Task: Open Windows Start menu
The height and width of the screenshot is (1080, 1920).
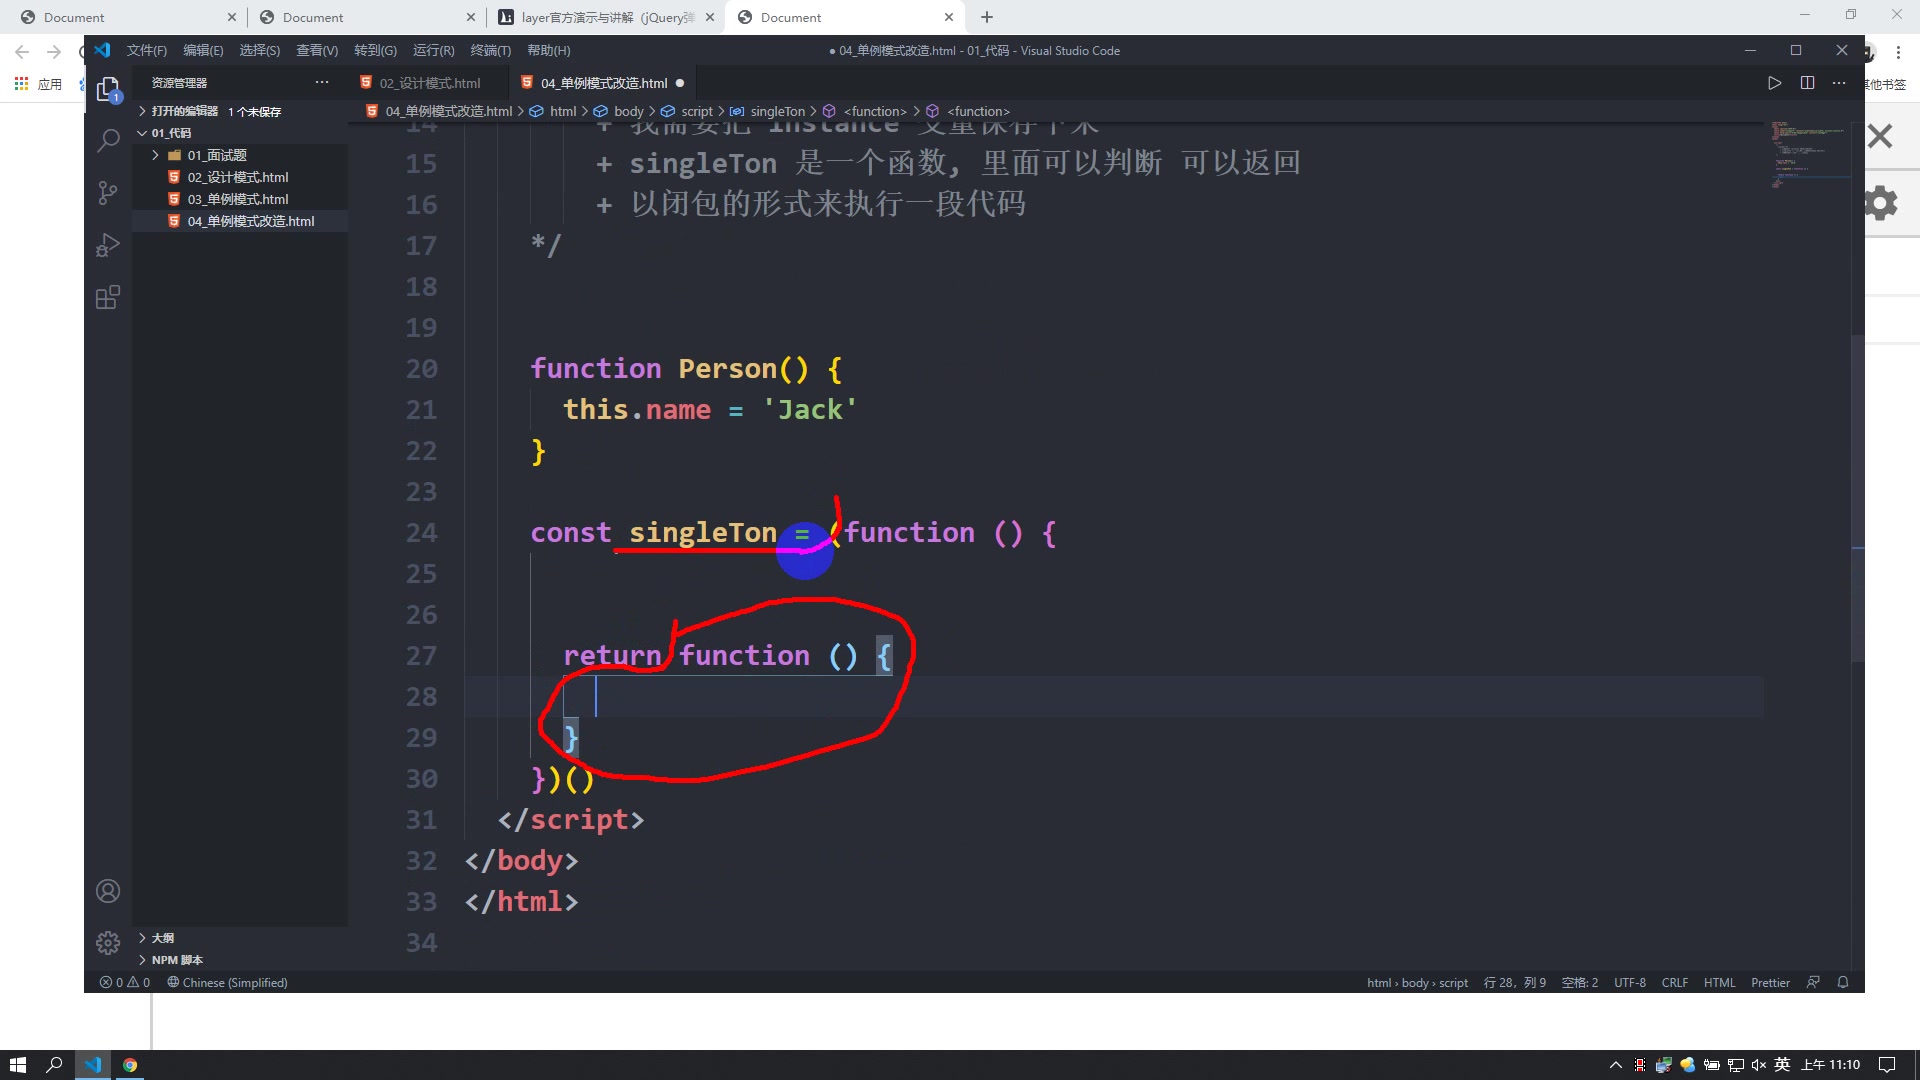Action: coord(17,1065)
